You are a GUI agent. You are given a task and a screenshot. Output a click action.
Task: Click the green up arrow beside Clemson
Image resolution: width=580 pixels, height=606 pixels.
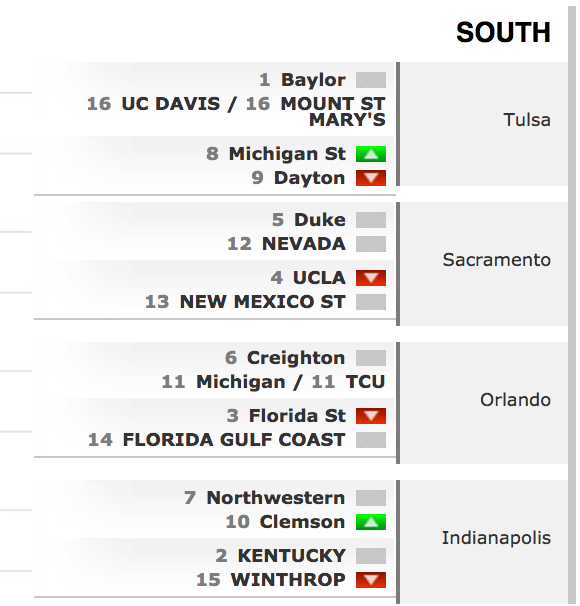point(371,522)
